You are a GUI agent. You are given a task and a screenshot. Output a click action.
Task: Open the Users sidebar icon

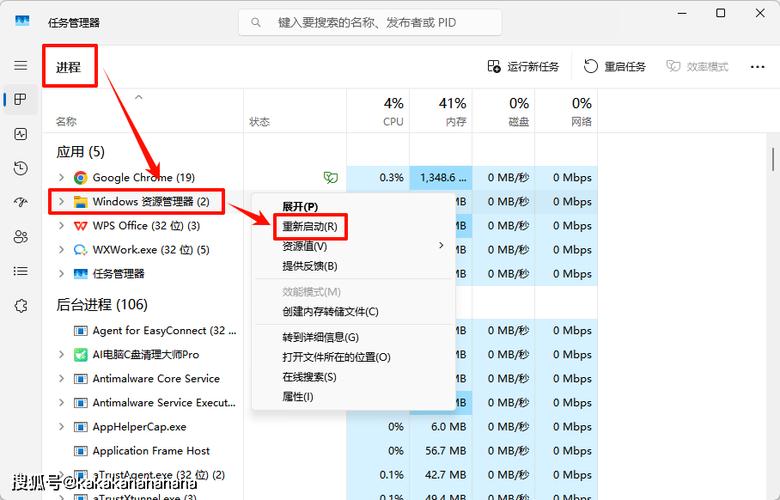pyautogui.click(x=20, y=237)
